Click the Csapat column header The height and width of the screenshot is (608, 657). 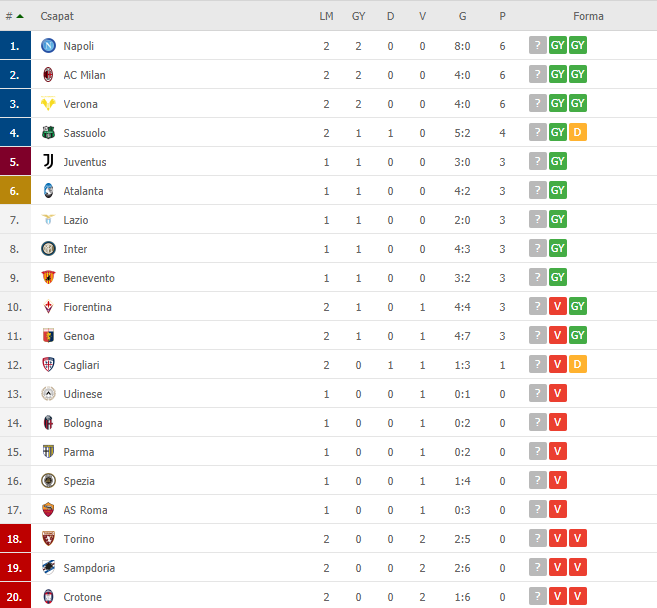(57, 16)
